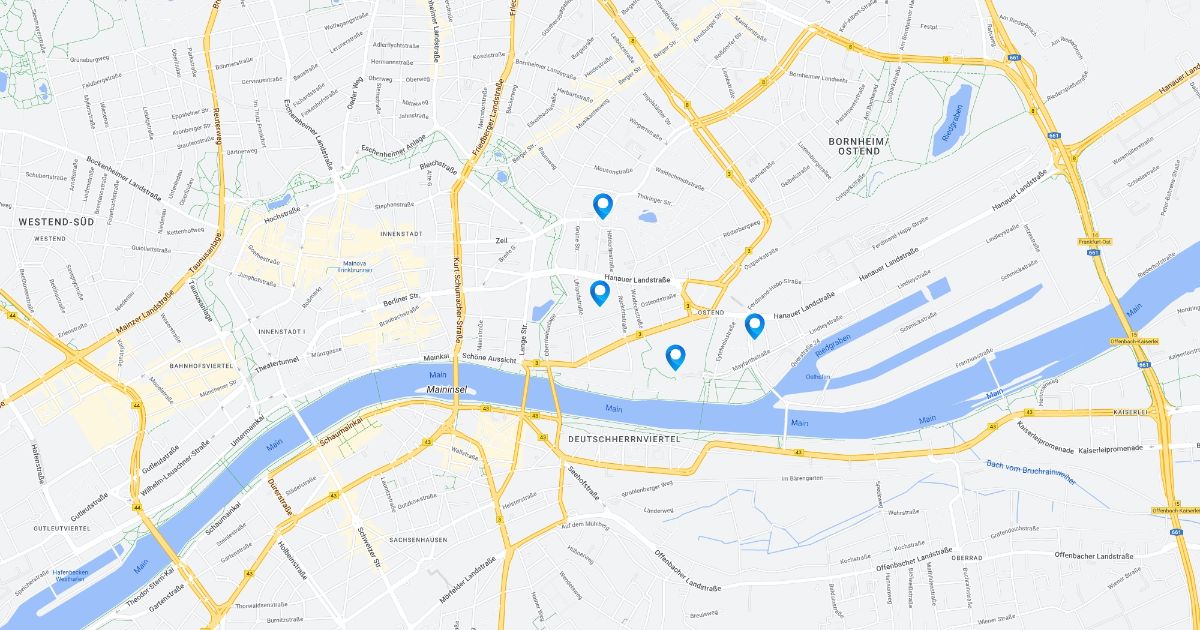
Task: Click the DEUTSCHHERRNVIERTEL district label
Action: (623, 439)
